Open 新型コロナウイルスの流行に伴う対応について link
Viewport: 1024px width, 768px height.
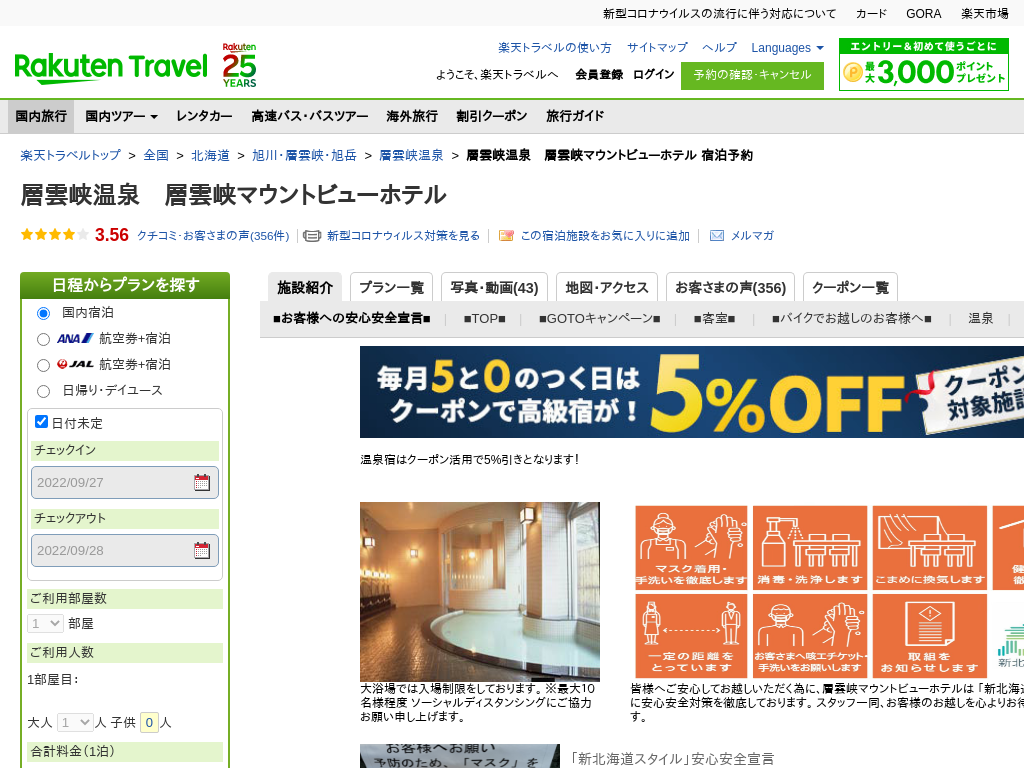[x=719, y=14]
